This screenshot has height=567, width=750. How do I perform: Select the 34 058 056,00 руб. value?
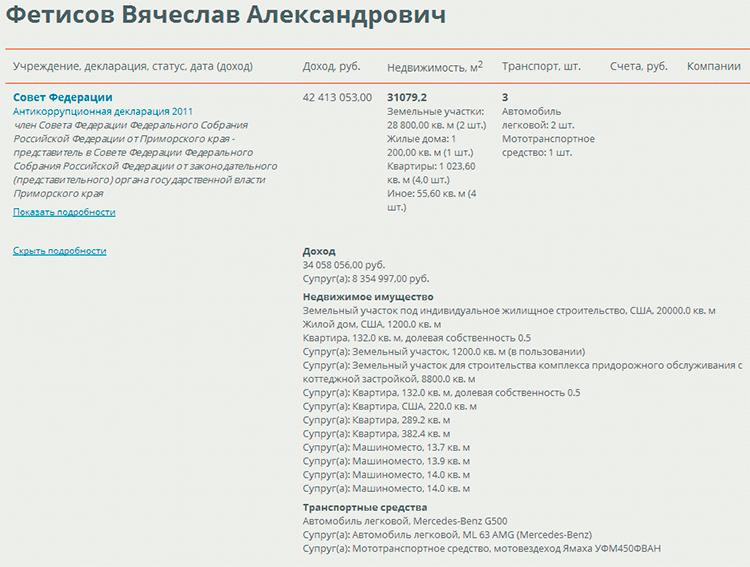(343, 265)
